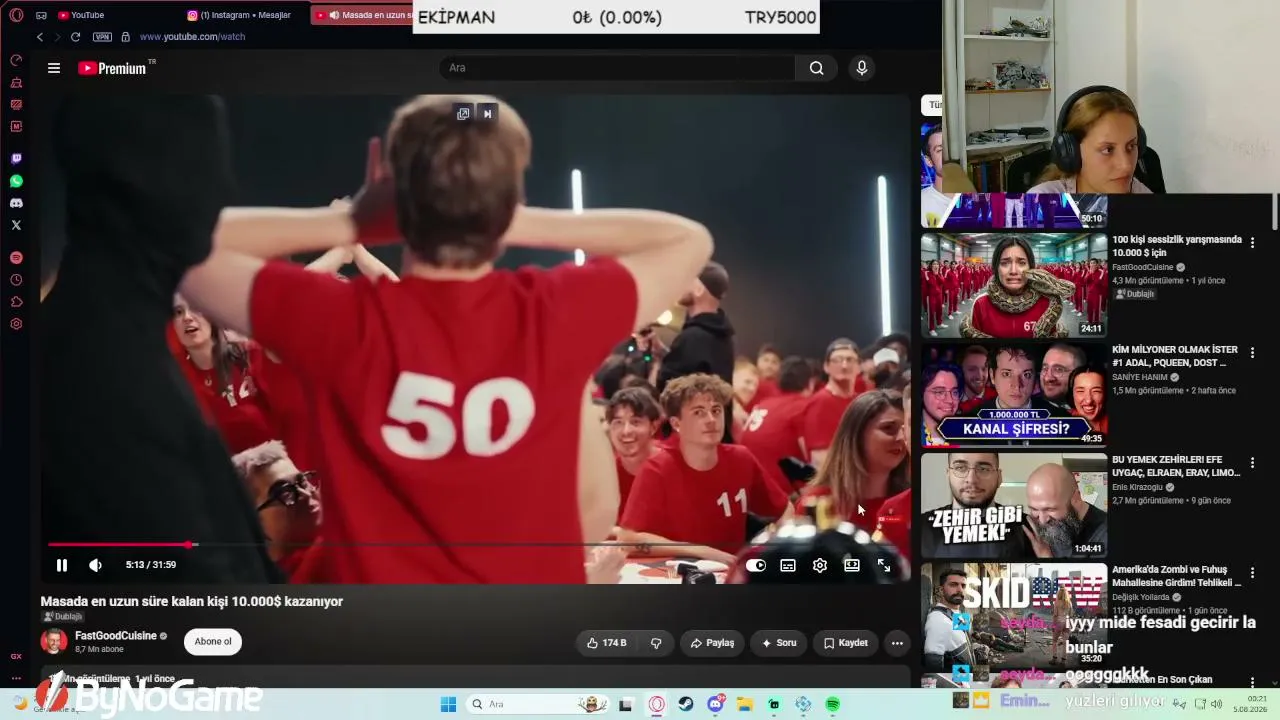
Task: Click the YouTube search magnifier button
Action: click(817, 68)
